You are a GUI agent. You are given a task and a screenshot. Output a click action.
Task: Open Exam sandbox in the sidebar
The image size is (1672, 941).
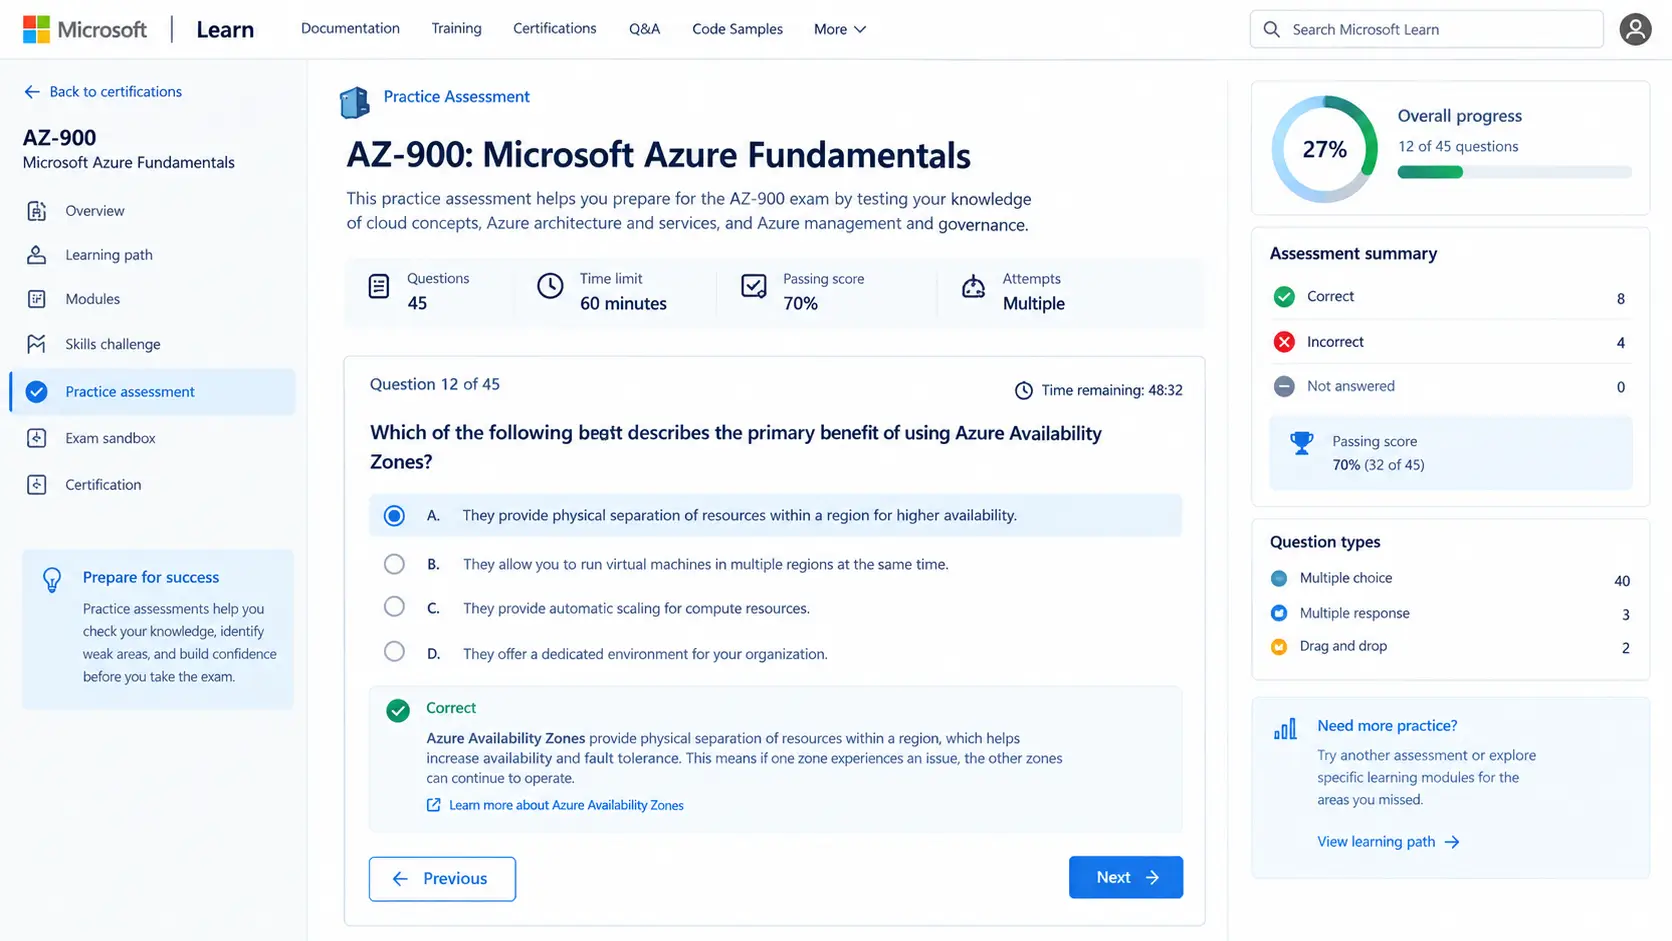point(110,438)
